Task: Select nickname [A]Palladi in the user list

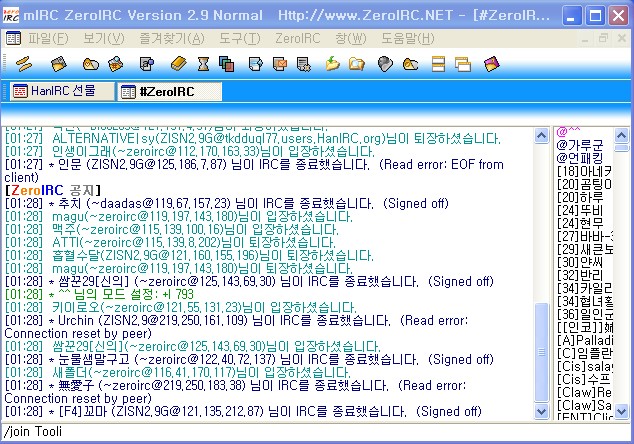Action: 584,340
